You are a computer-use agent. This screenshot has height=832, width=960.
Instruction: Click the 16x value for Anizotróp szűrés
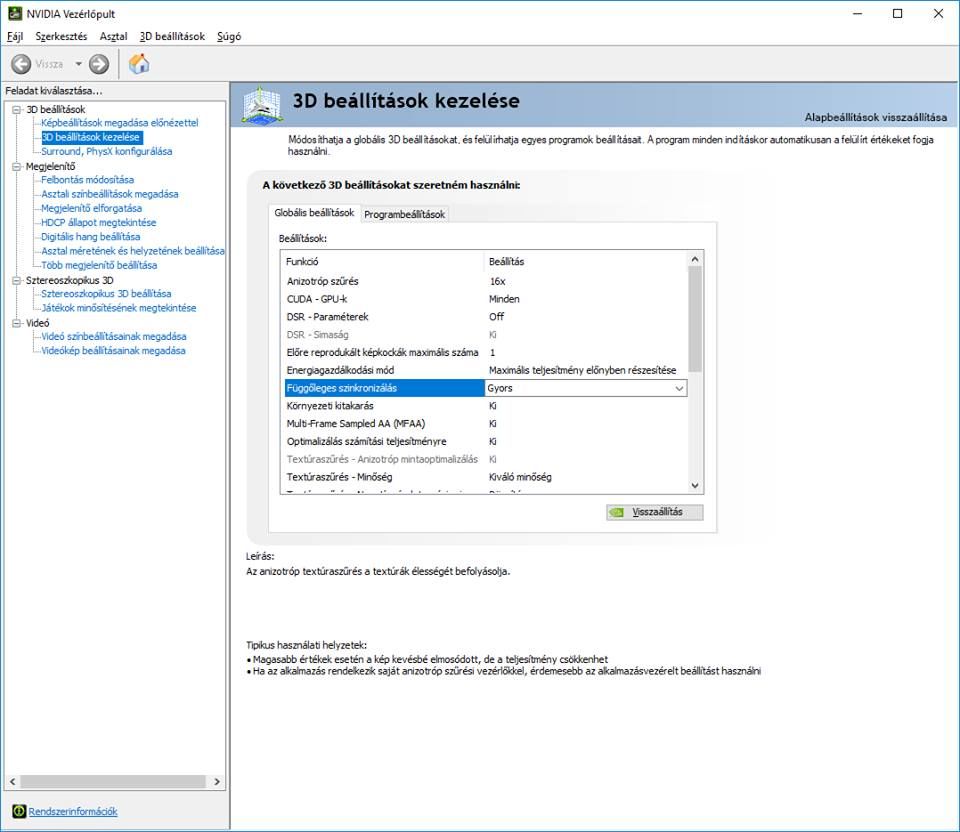(x=497, y=282)
